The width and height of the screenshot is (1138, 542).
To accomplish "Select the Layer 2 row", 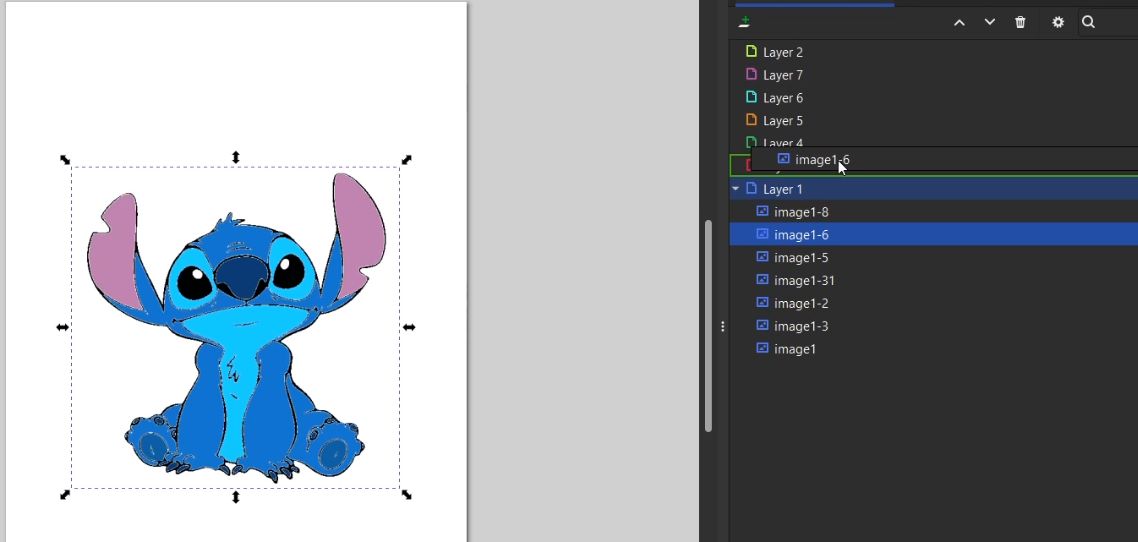I will (x=933, y=52).
